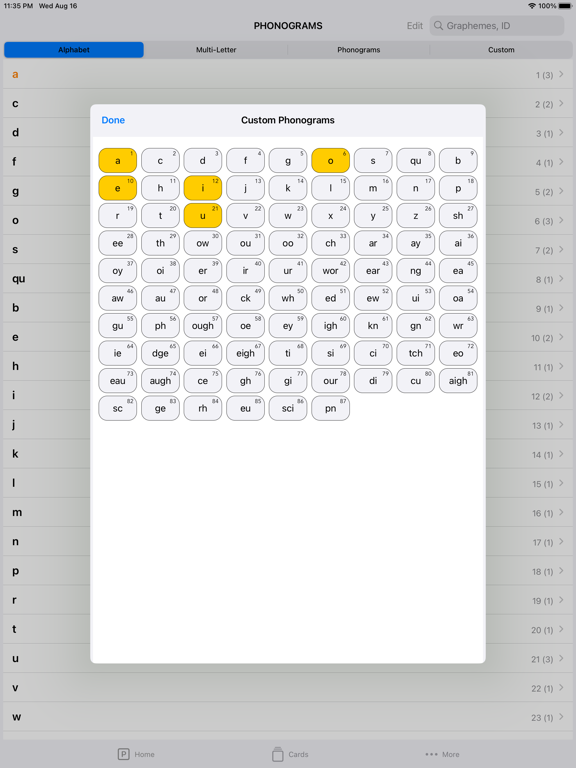576x768 pixels.
Task: Tap the Edit button
Action: pos(414,26)
